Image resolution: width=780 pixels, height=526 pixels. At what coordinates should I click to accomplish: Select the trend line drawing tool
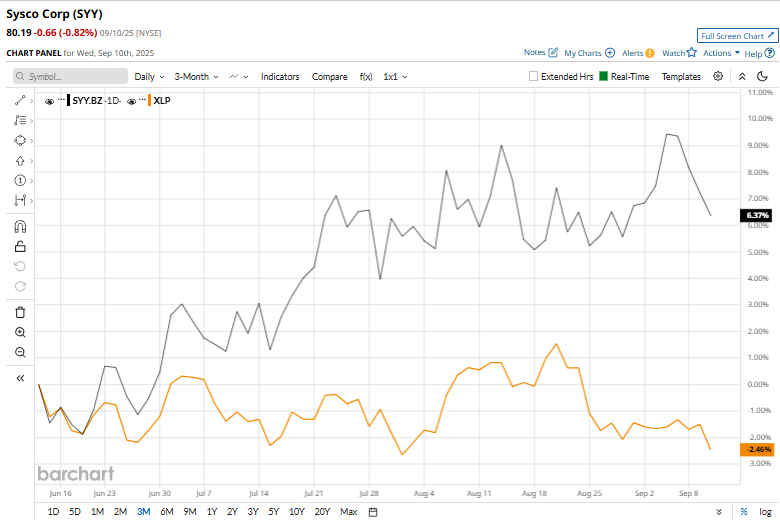point(20,101)
